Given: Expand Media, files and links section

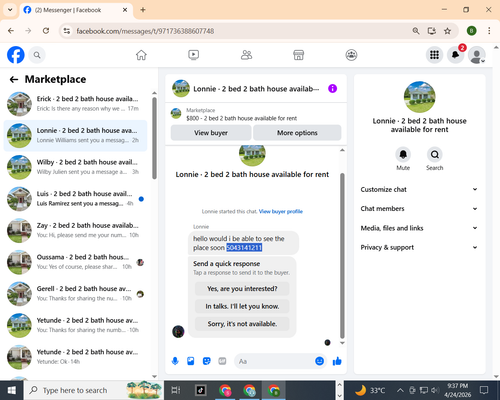Looking at the screenshot, I should 419,228.
